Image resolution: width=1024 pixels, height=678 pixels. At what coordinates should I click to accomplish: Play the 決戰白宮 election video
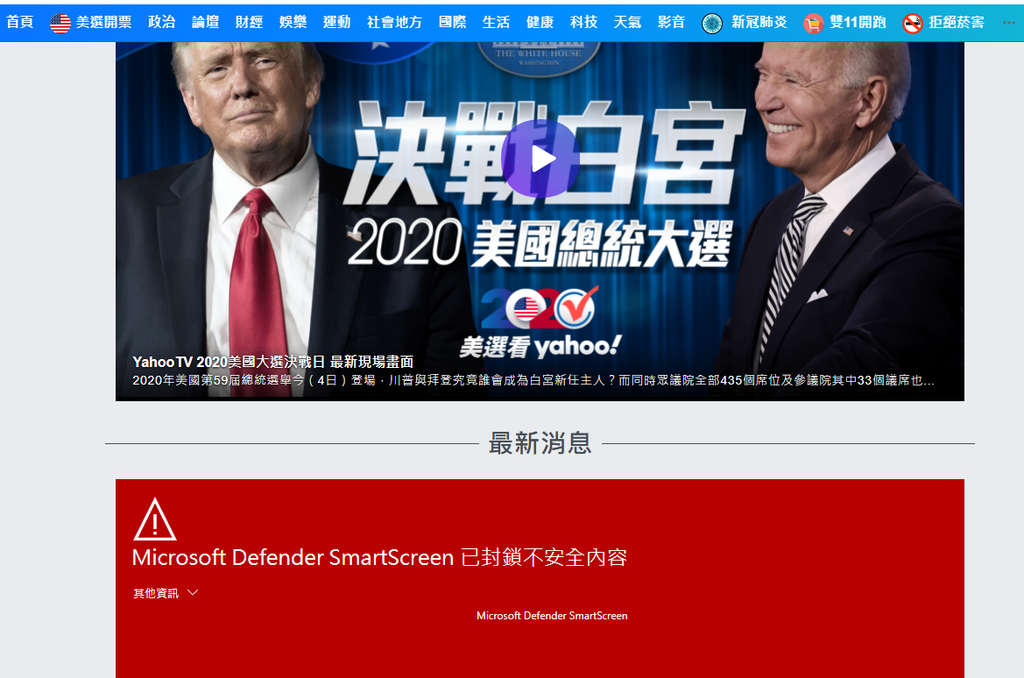click(540, 159)
